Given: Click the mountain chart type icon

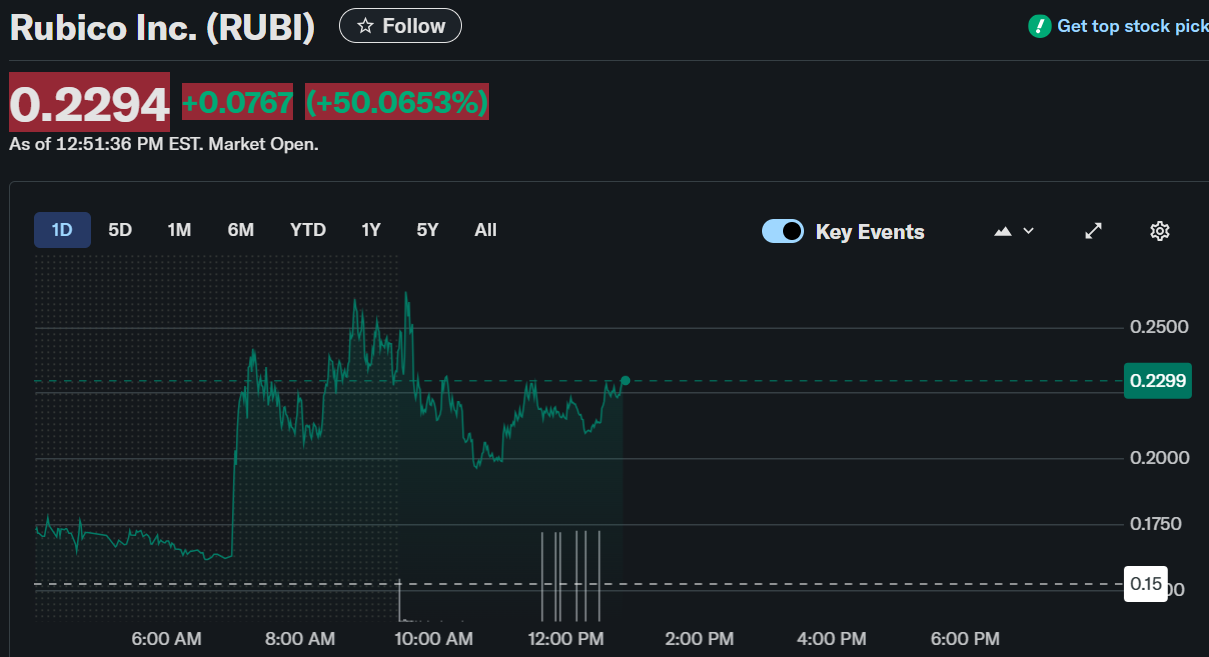Looking at the screenshot, I should click(1003, 231).
